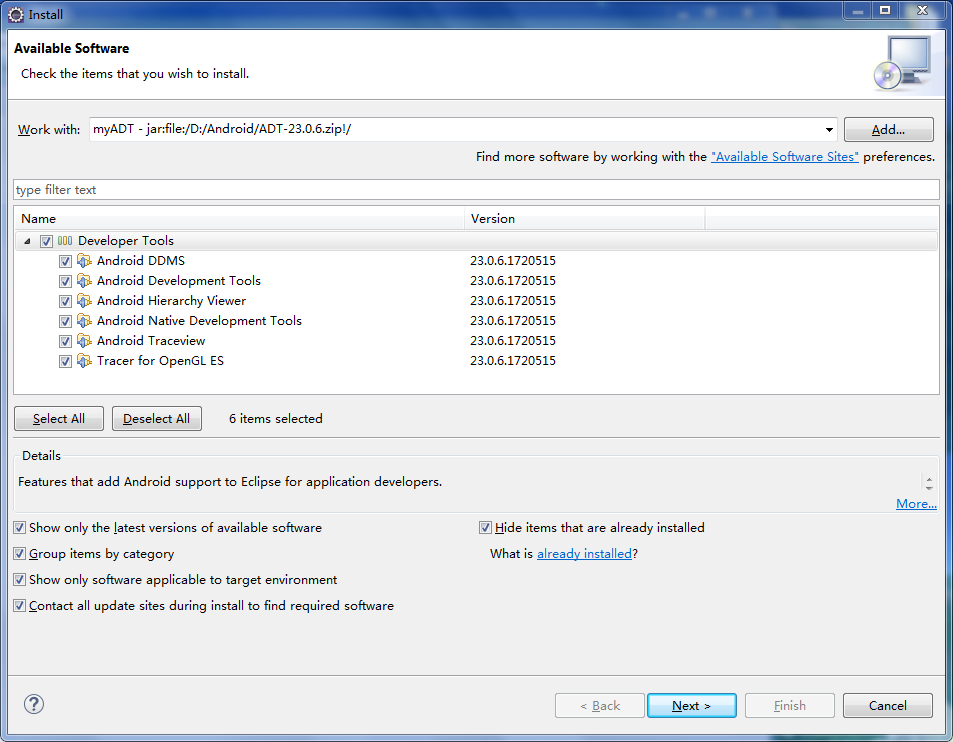Click the '6 items selected' status text

coord(276,419)
